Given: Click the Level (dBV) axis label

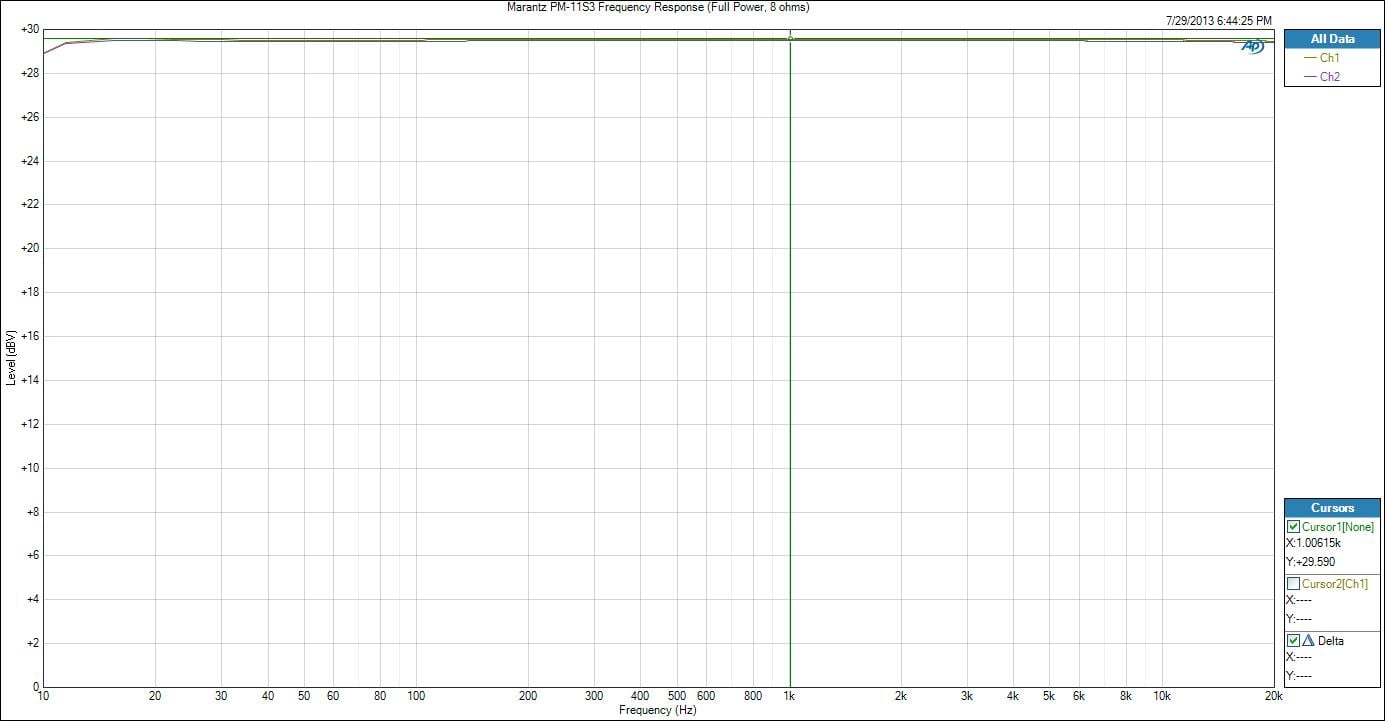Looking at the screenshot, I should point(11,358).
